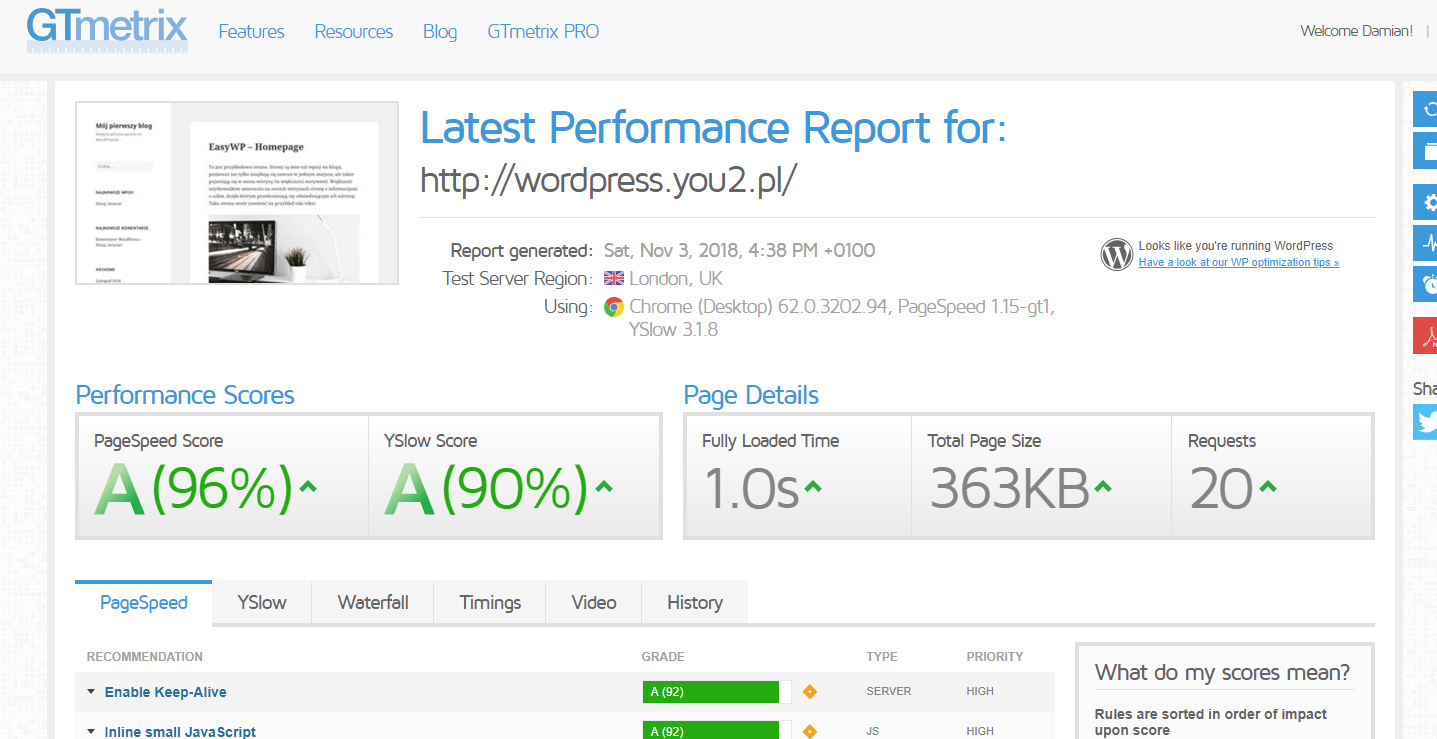Viewport: 1437px width, 739px height.
Task: Click the Welcome Damian account text
Action: pos(1357,31)
